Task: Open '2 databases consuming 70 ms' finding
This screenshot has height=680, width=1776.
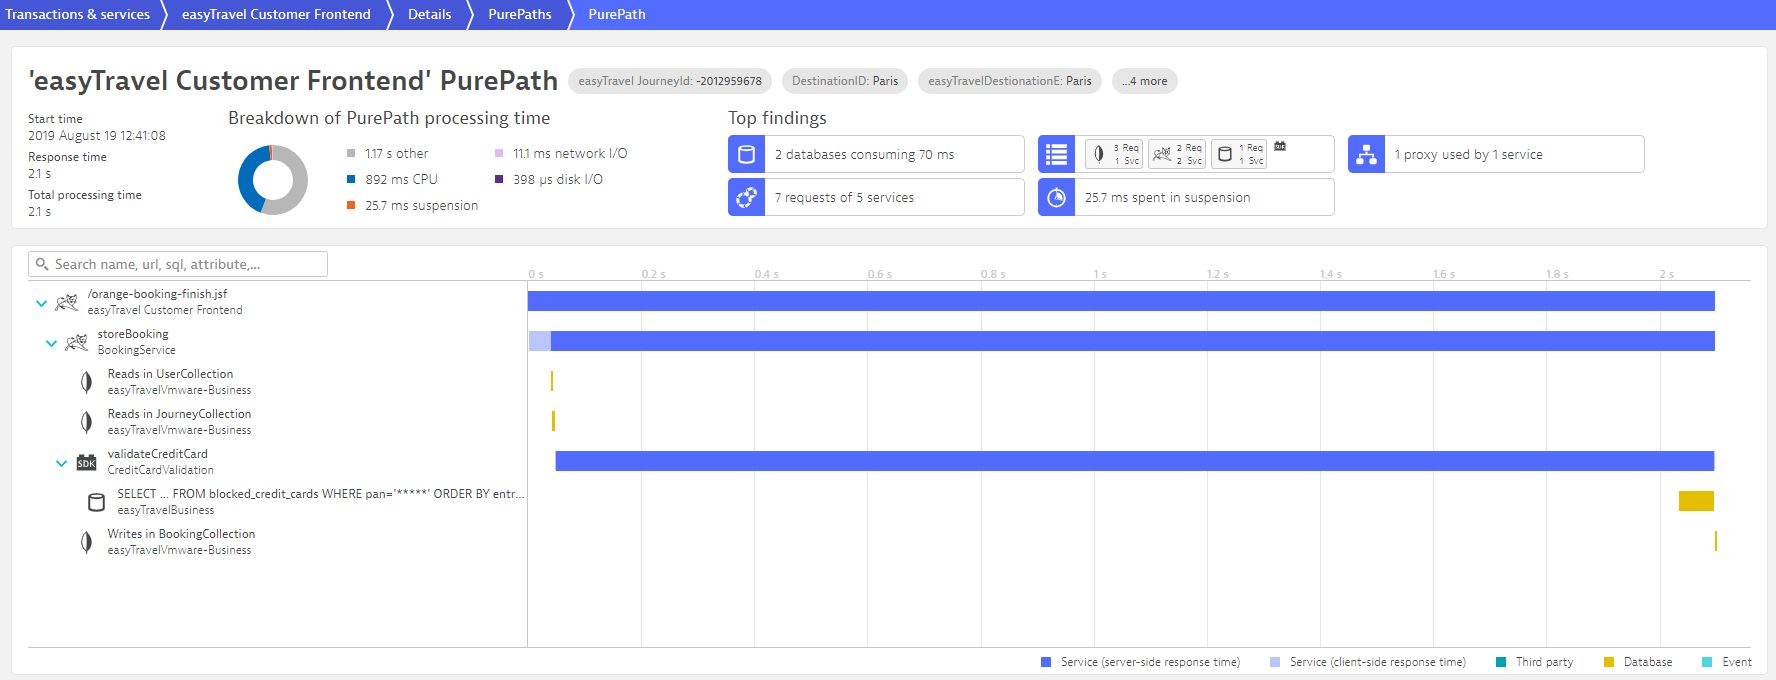Action: pyautogui.click(x=876, y=154)
